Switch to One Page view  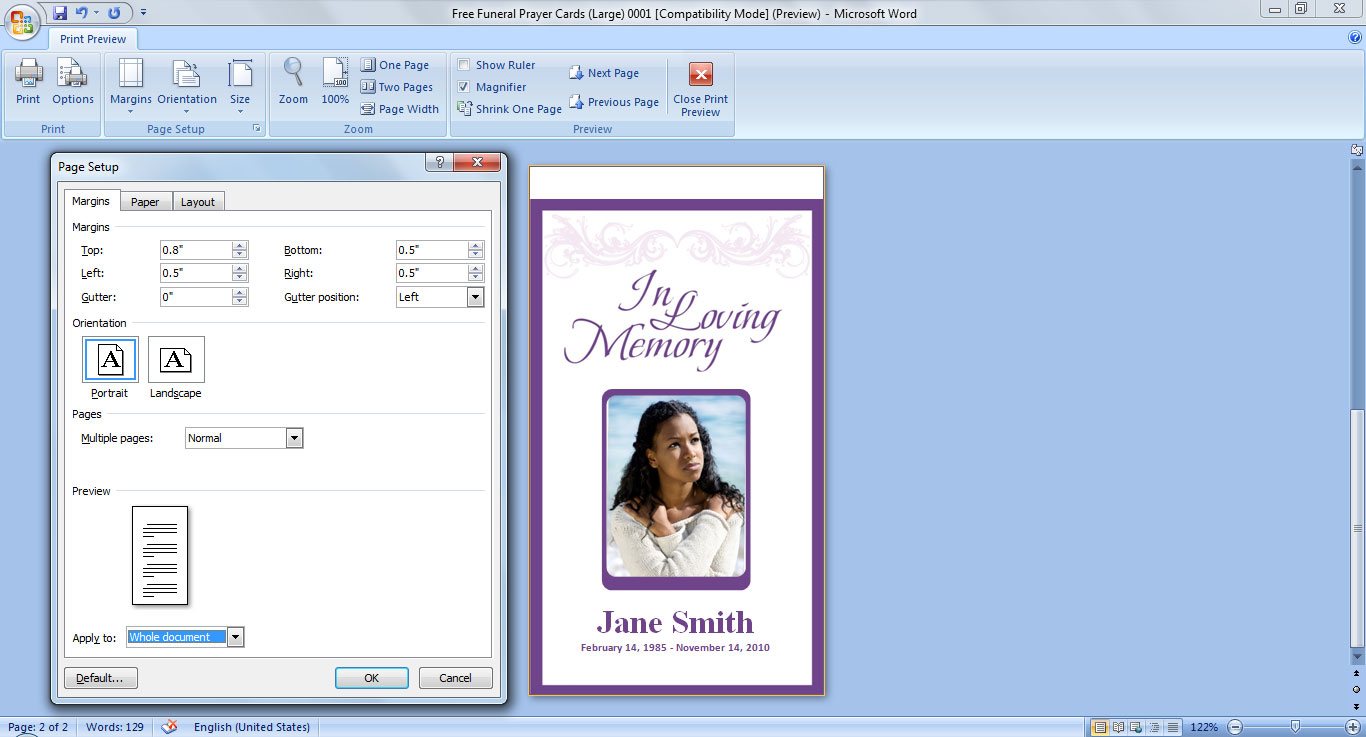(x=395, y=65)
